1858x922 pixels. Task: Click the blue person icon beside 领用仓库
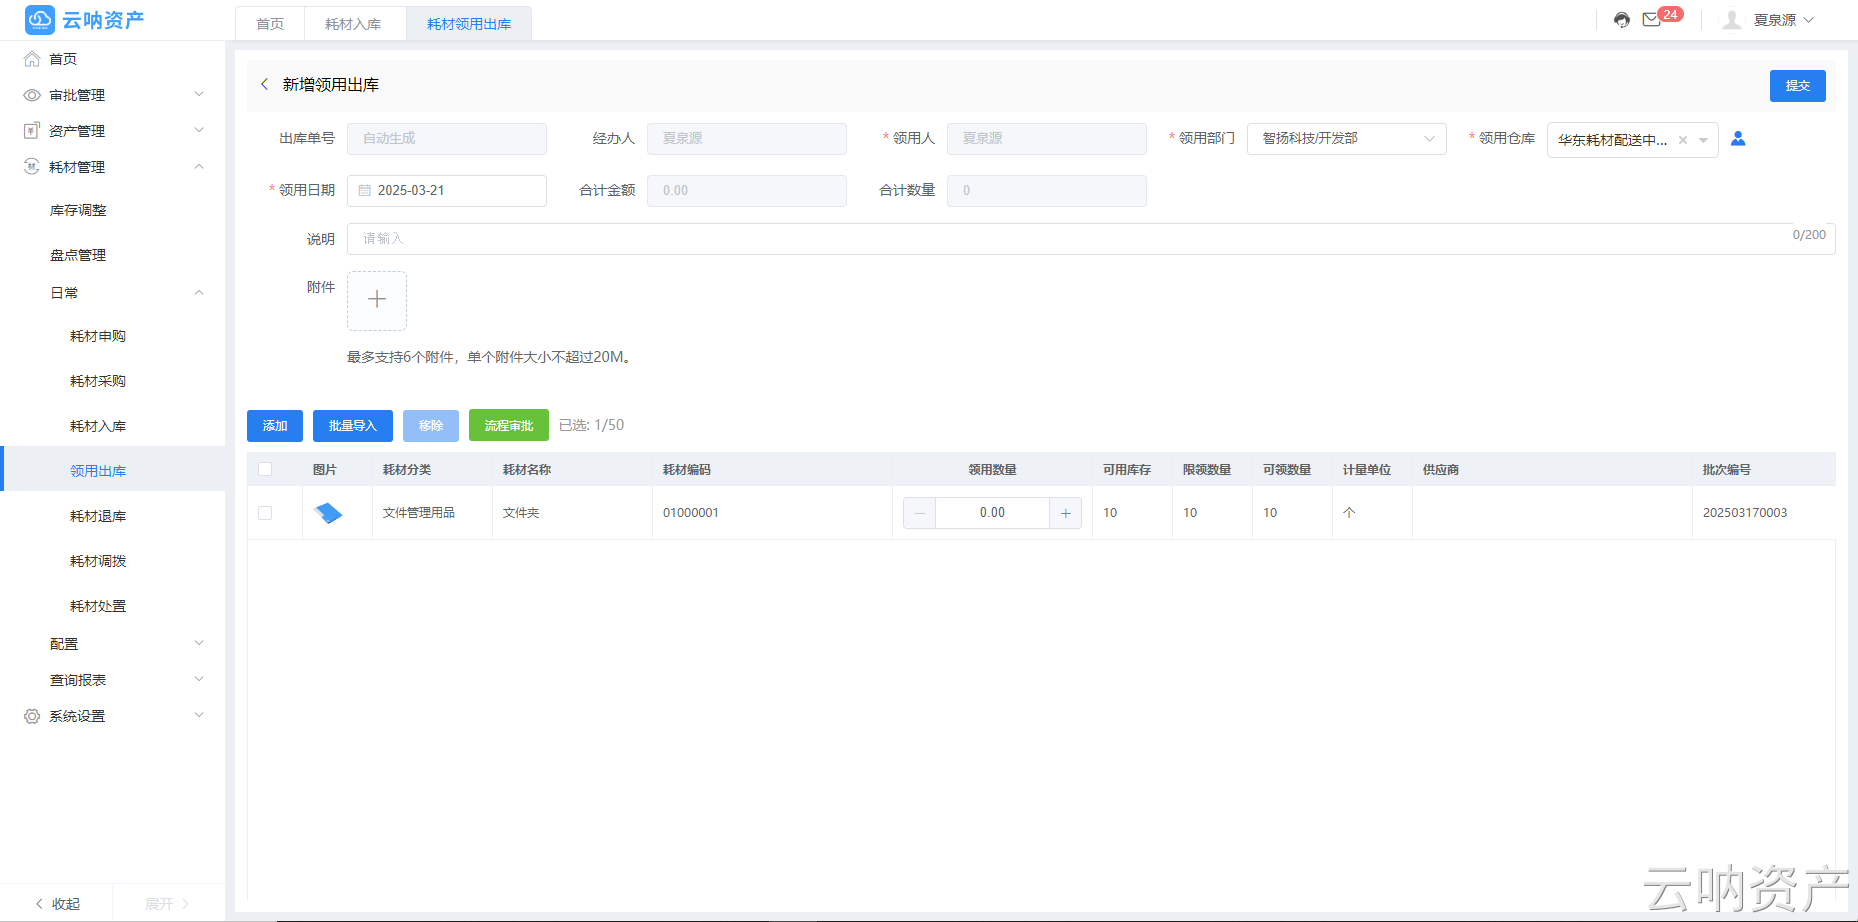(1738, 139)
